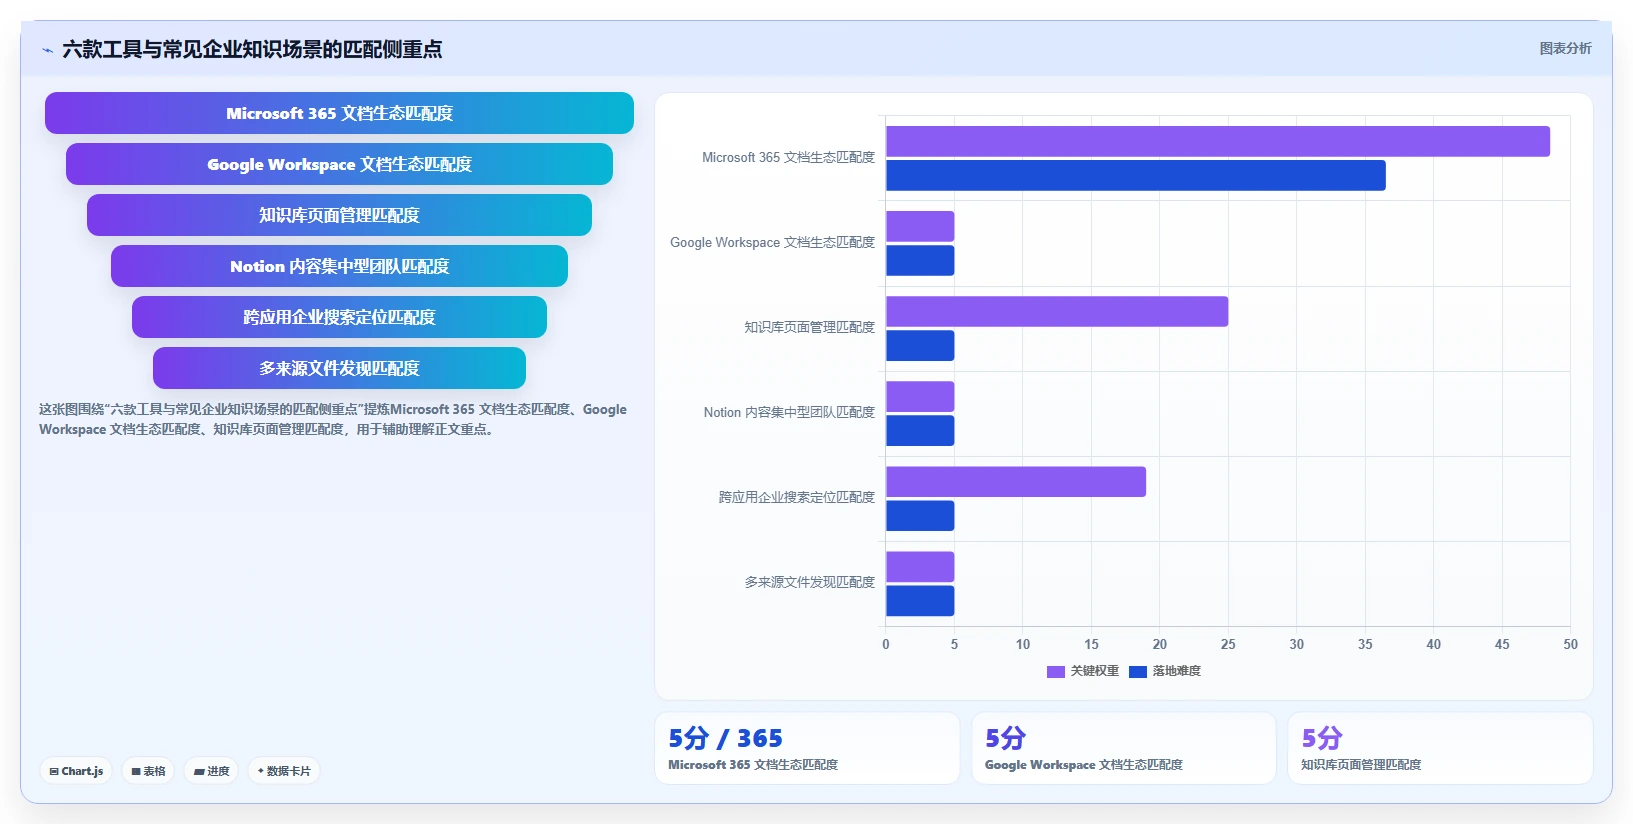Click the Google Workspace 文档生态匹配度 axis label

click(x=772, y=242)
